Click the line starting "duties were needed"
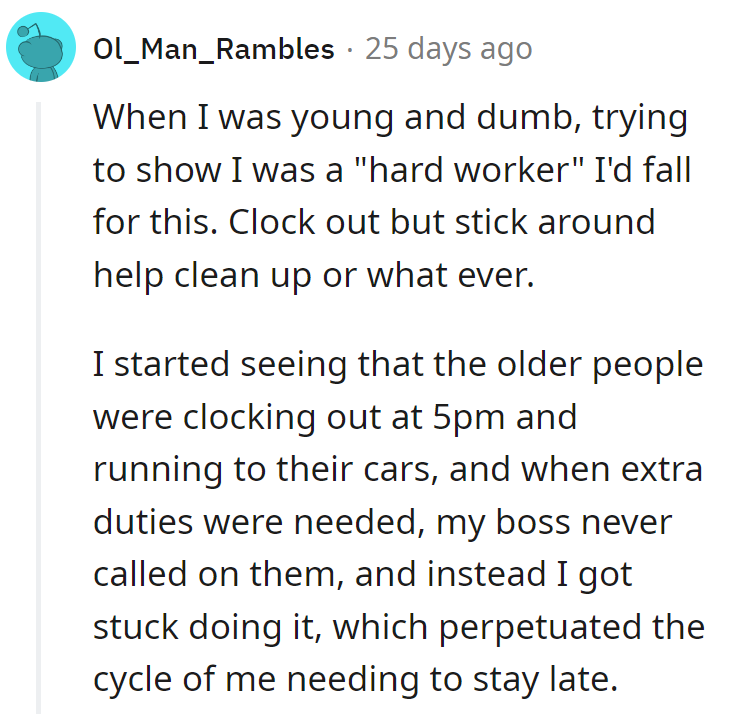This screenshot has width=739, height=714. tap(382, 521)
